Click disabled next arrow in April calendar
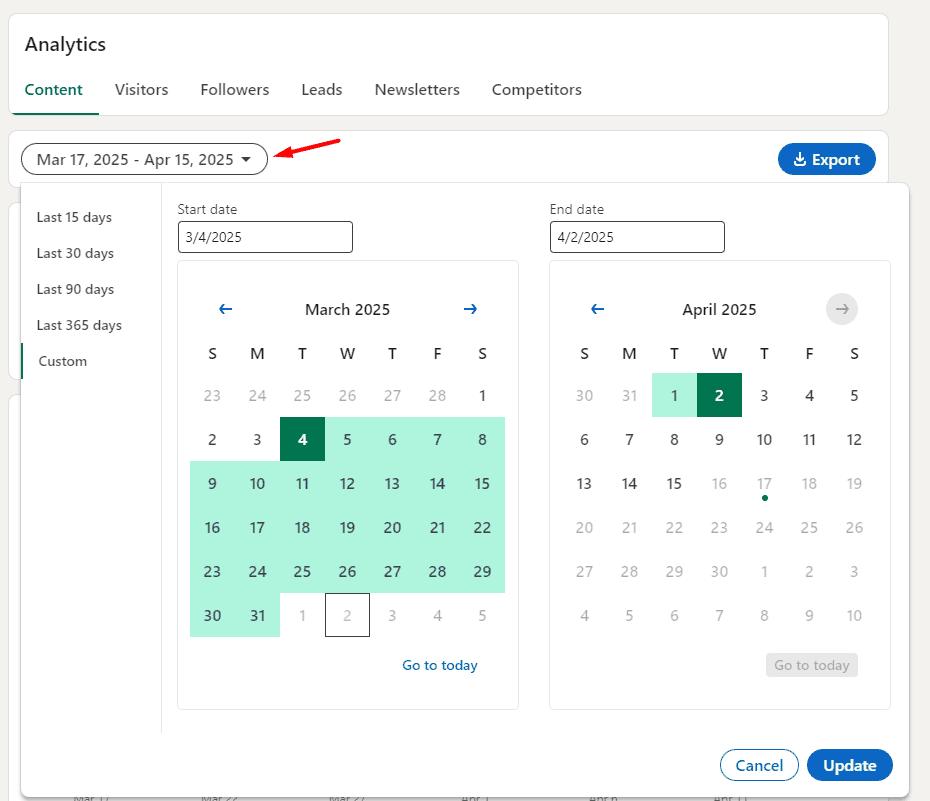930x801 pixels. click(841, 310)
